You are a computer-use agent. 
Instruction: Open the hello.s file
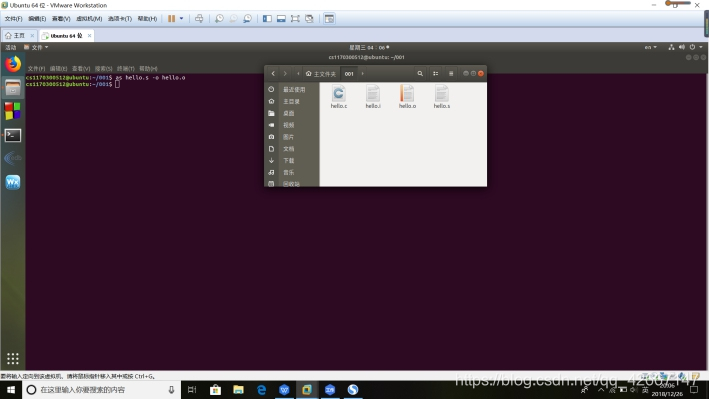(x=442, y=97)
